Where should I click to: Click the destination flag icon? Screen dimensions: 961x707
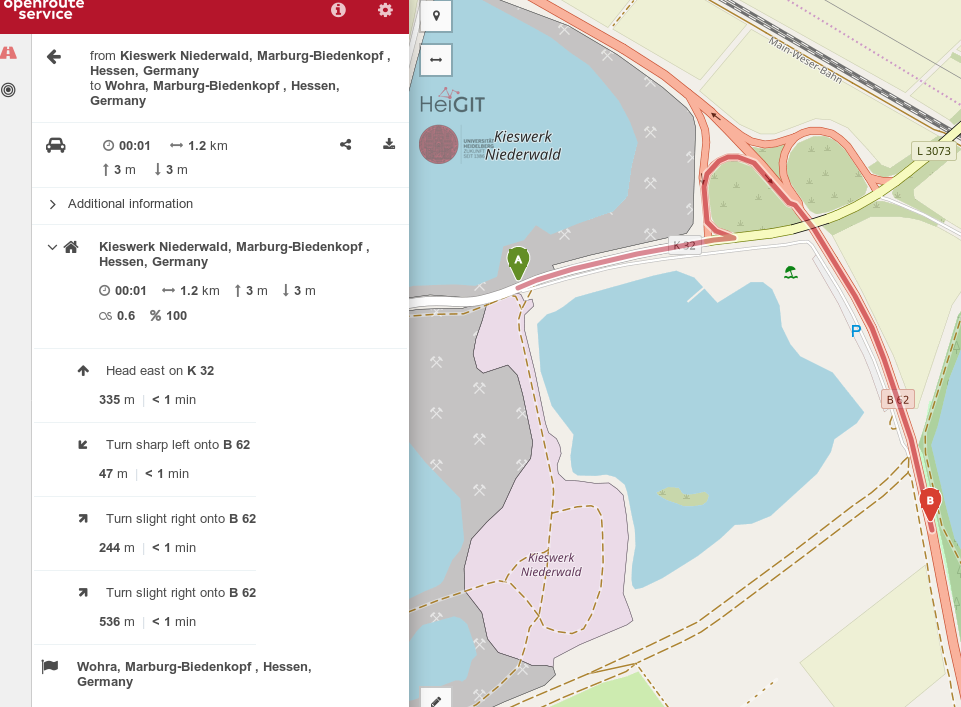[50, 666]
